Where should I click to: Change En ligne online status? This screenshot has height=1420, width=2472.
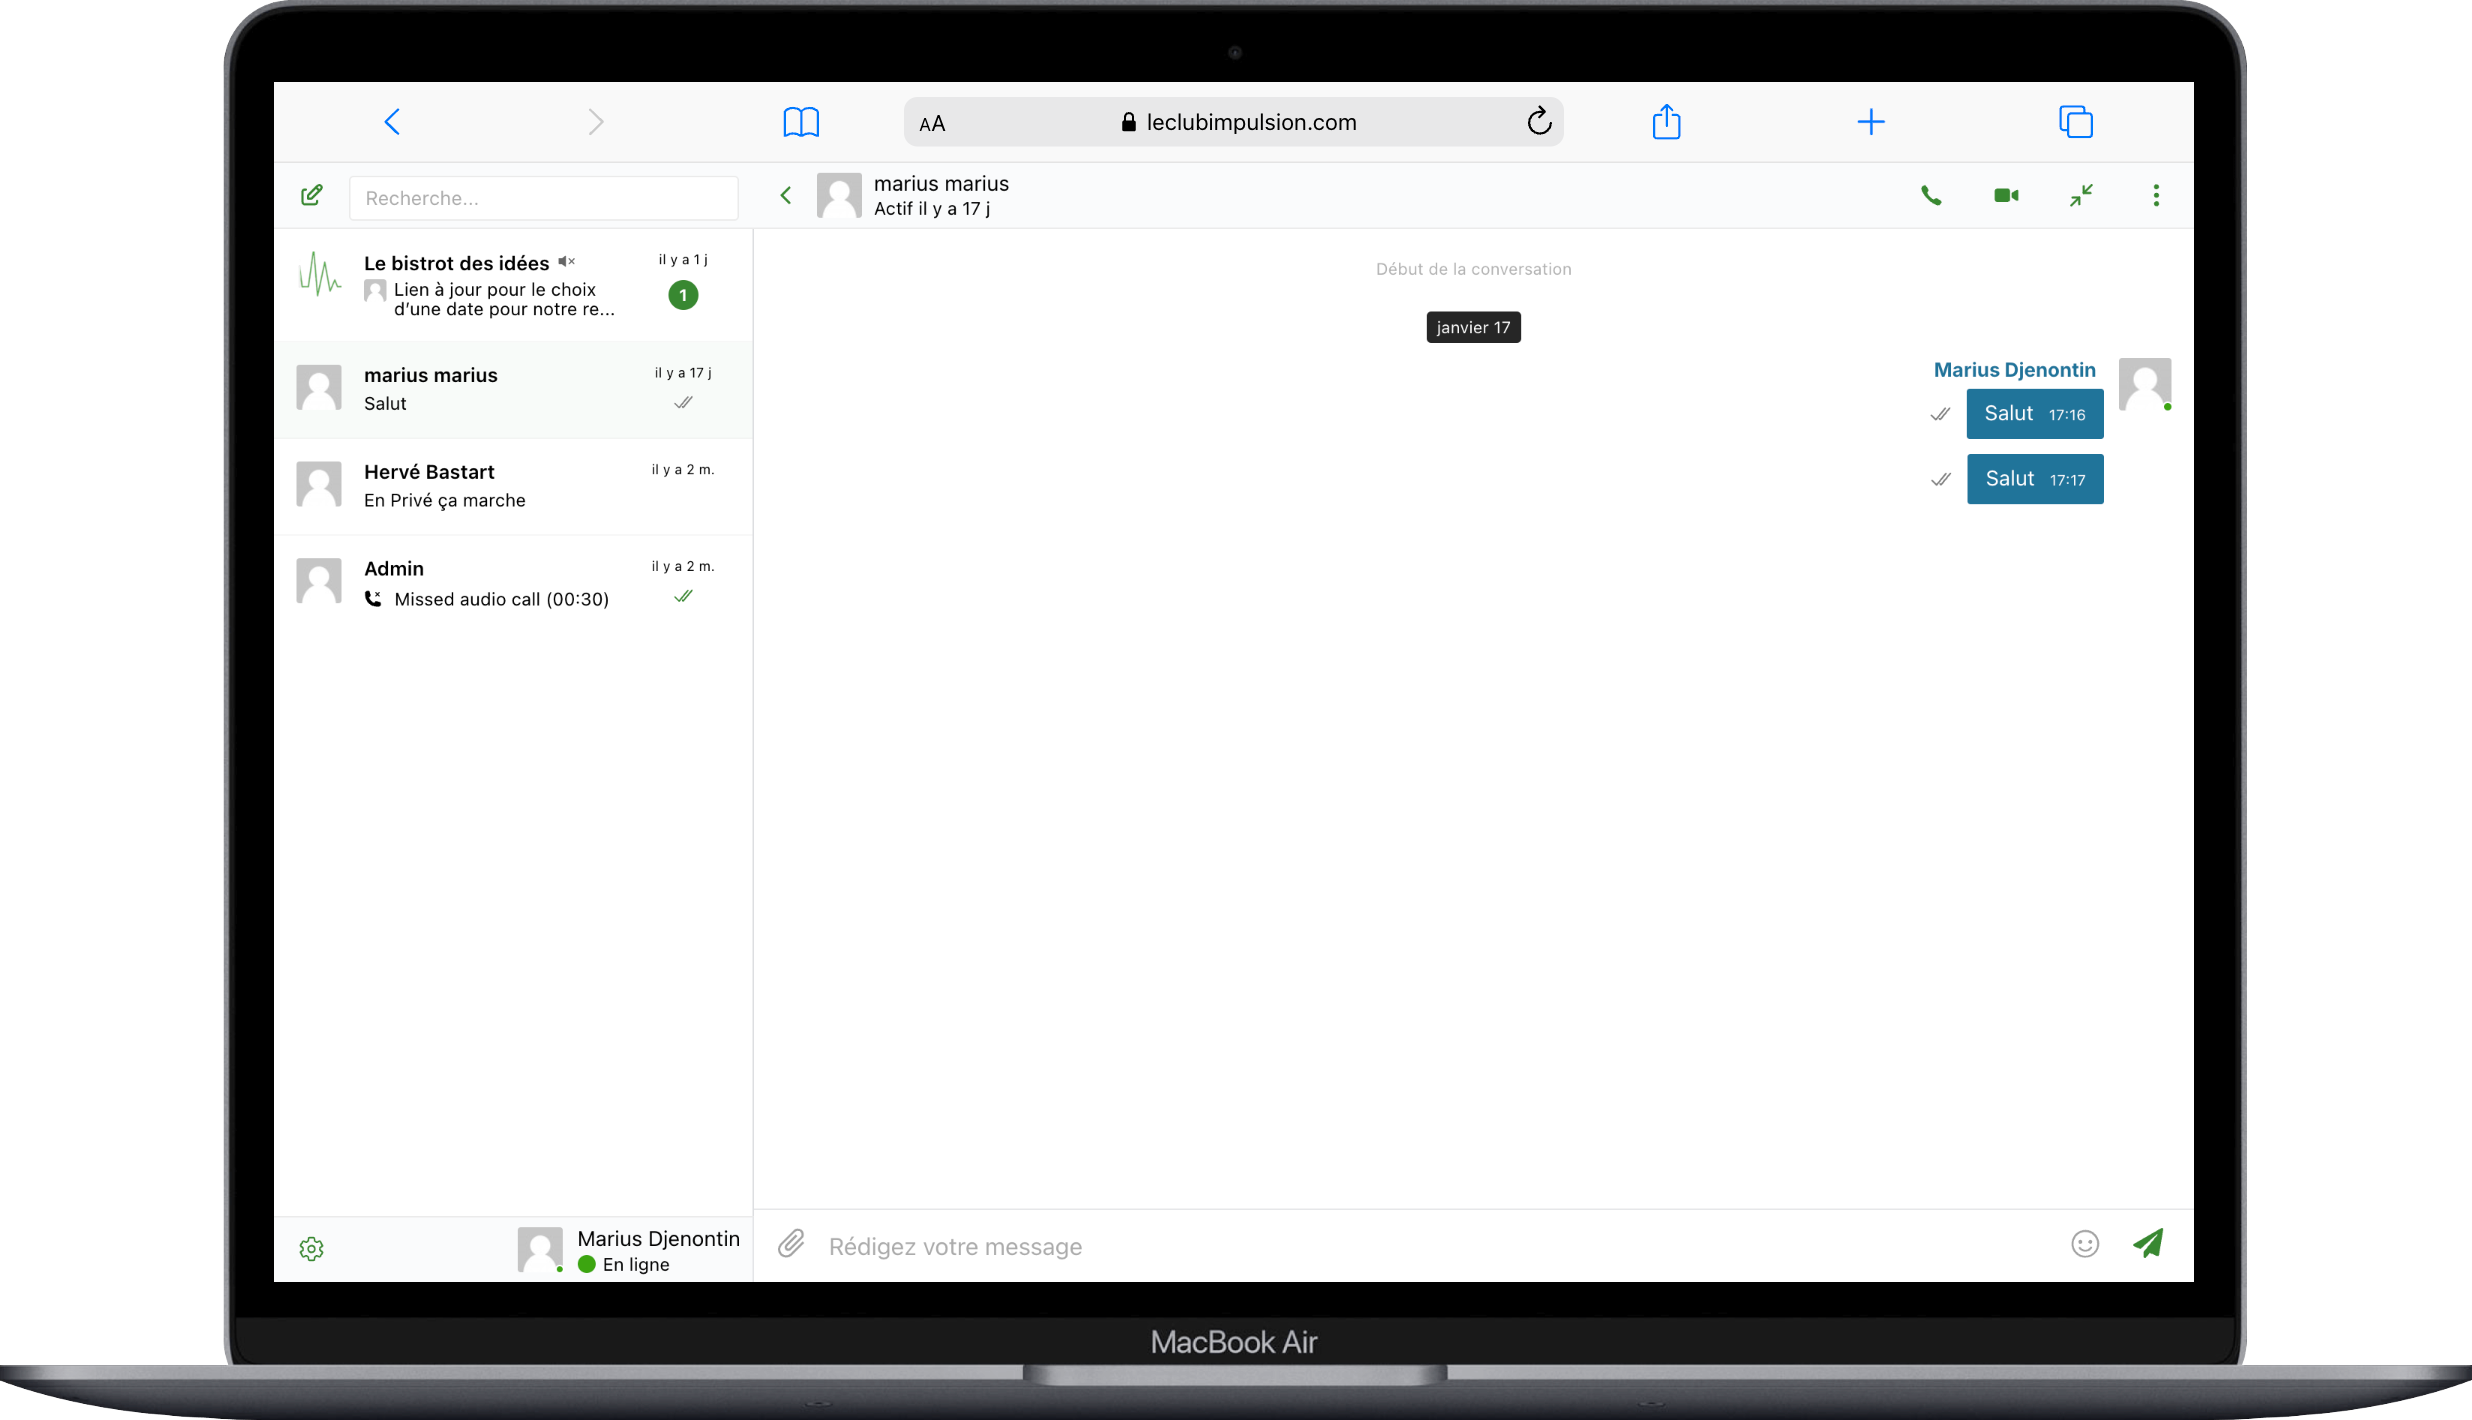coord(625,1264)
